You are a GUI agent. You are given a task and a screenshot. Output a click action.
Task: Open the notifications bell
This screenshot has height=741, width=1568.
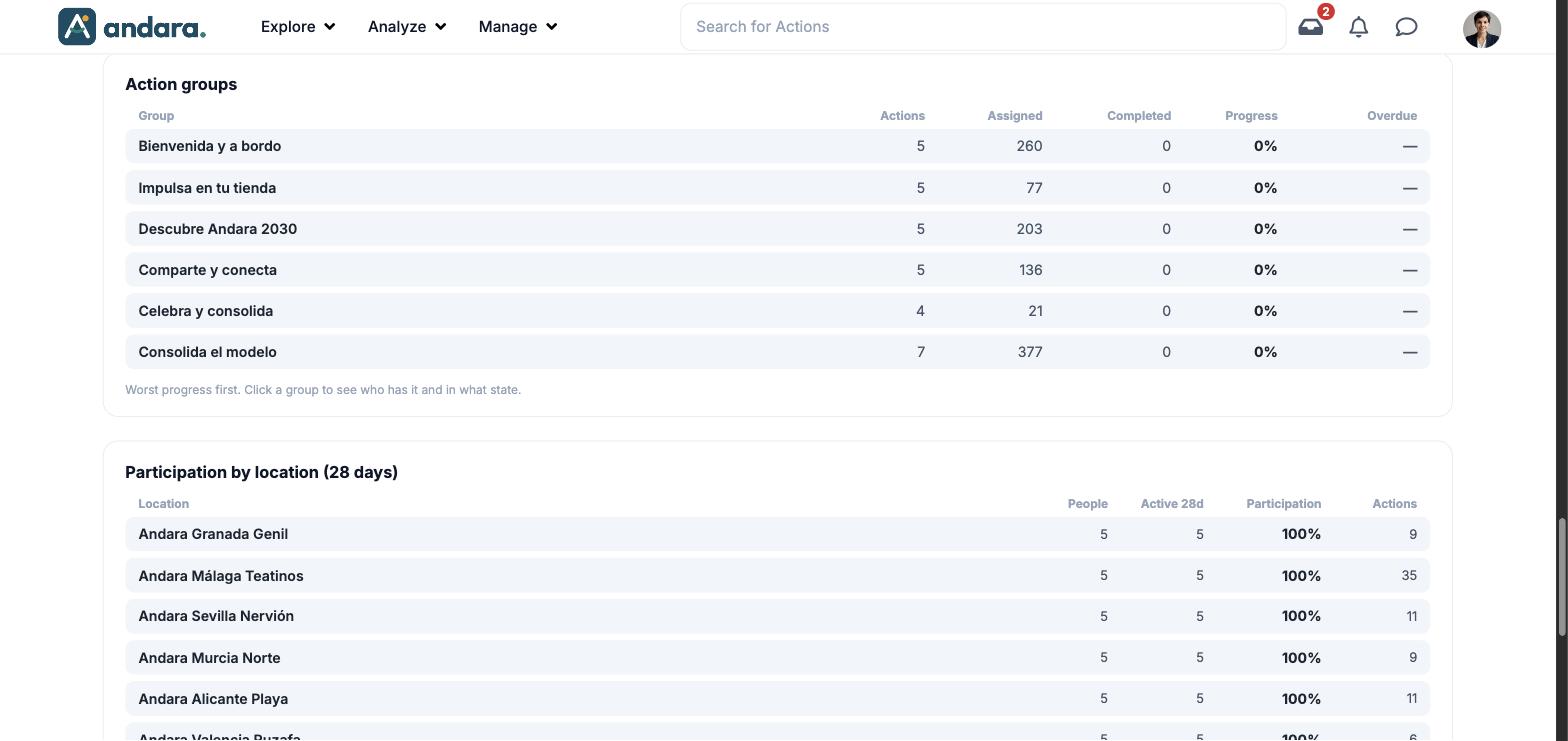click(1358, 27)
